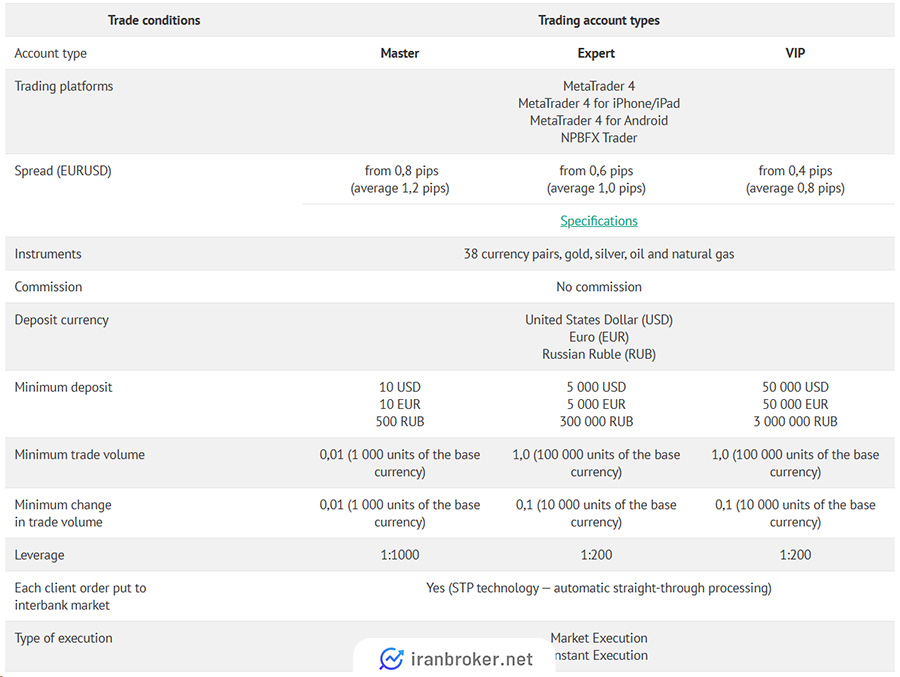This screenshot has width=900, height=677.
Task: Click the VIP spread from 0,4 pips
Action: (795, 171)
